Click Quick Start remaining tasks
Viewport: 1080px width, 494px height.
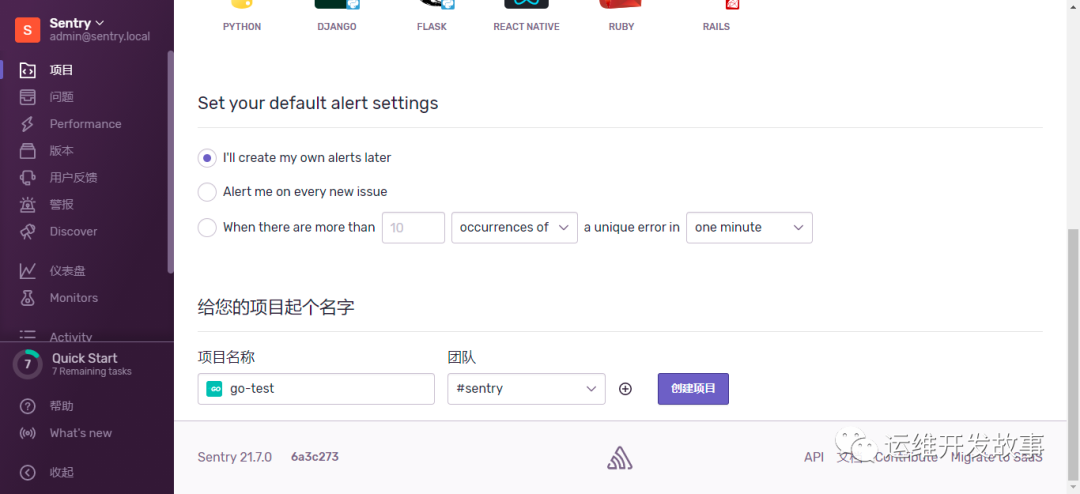click(x=92, y=371)
